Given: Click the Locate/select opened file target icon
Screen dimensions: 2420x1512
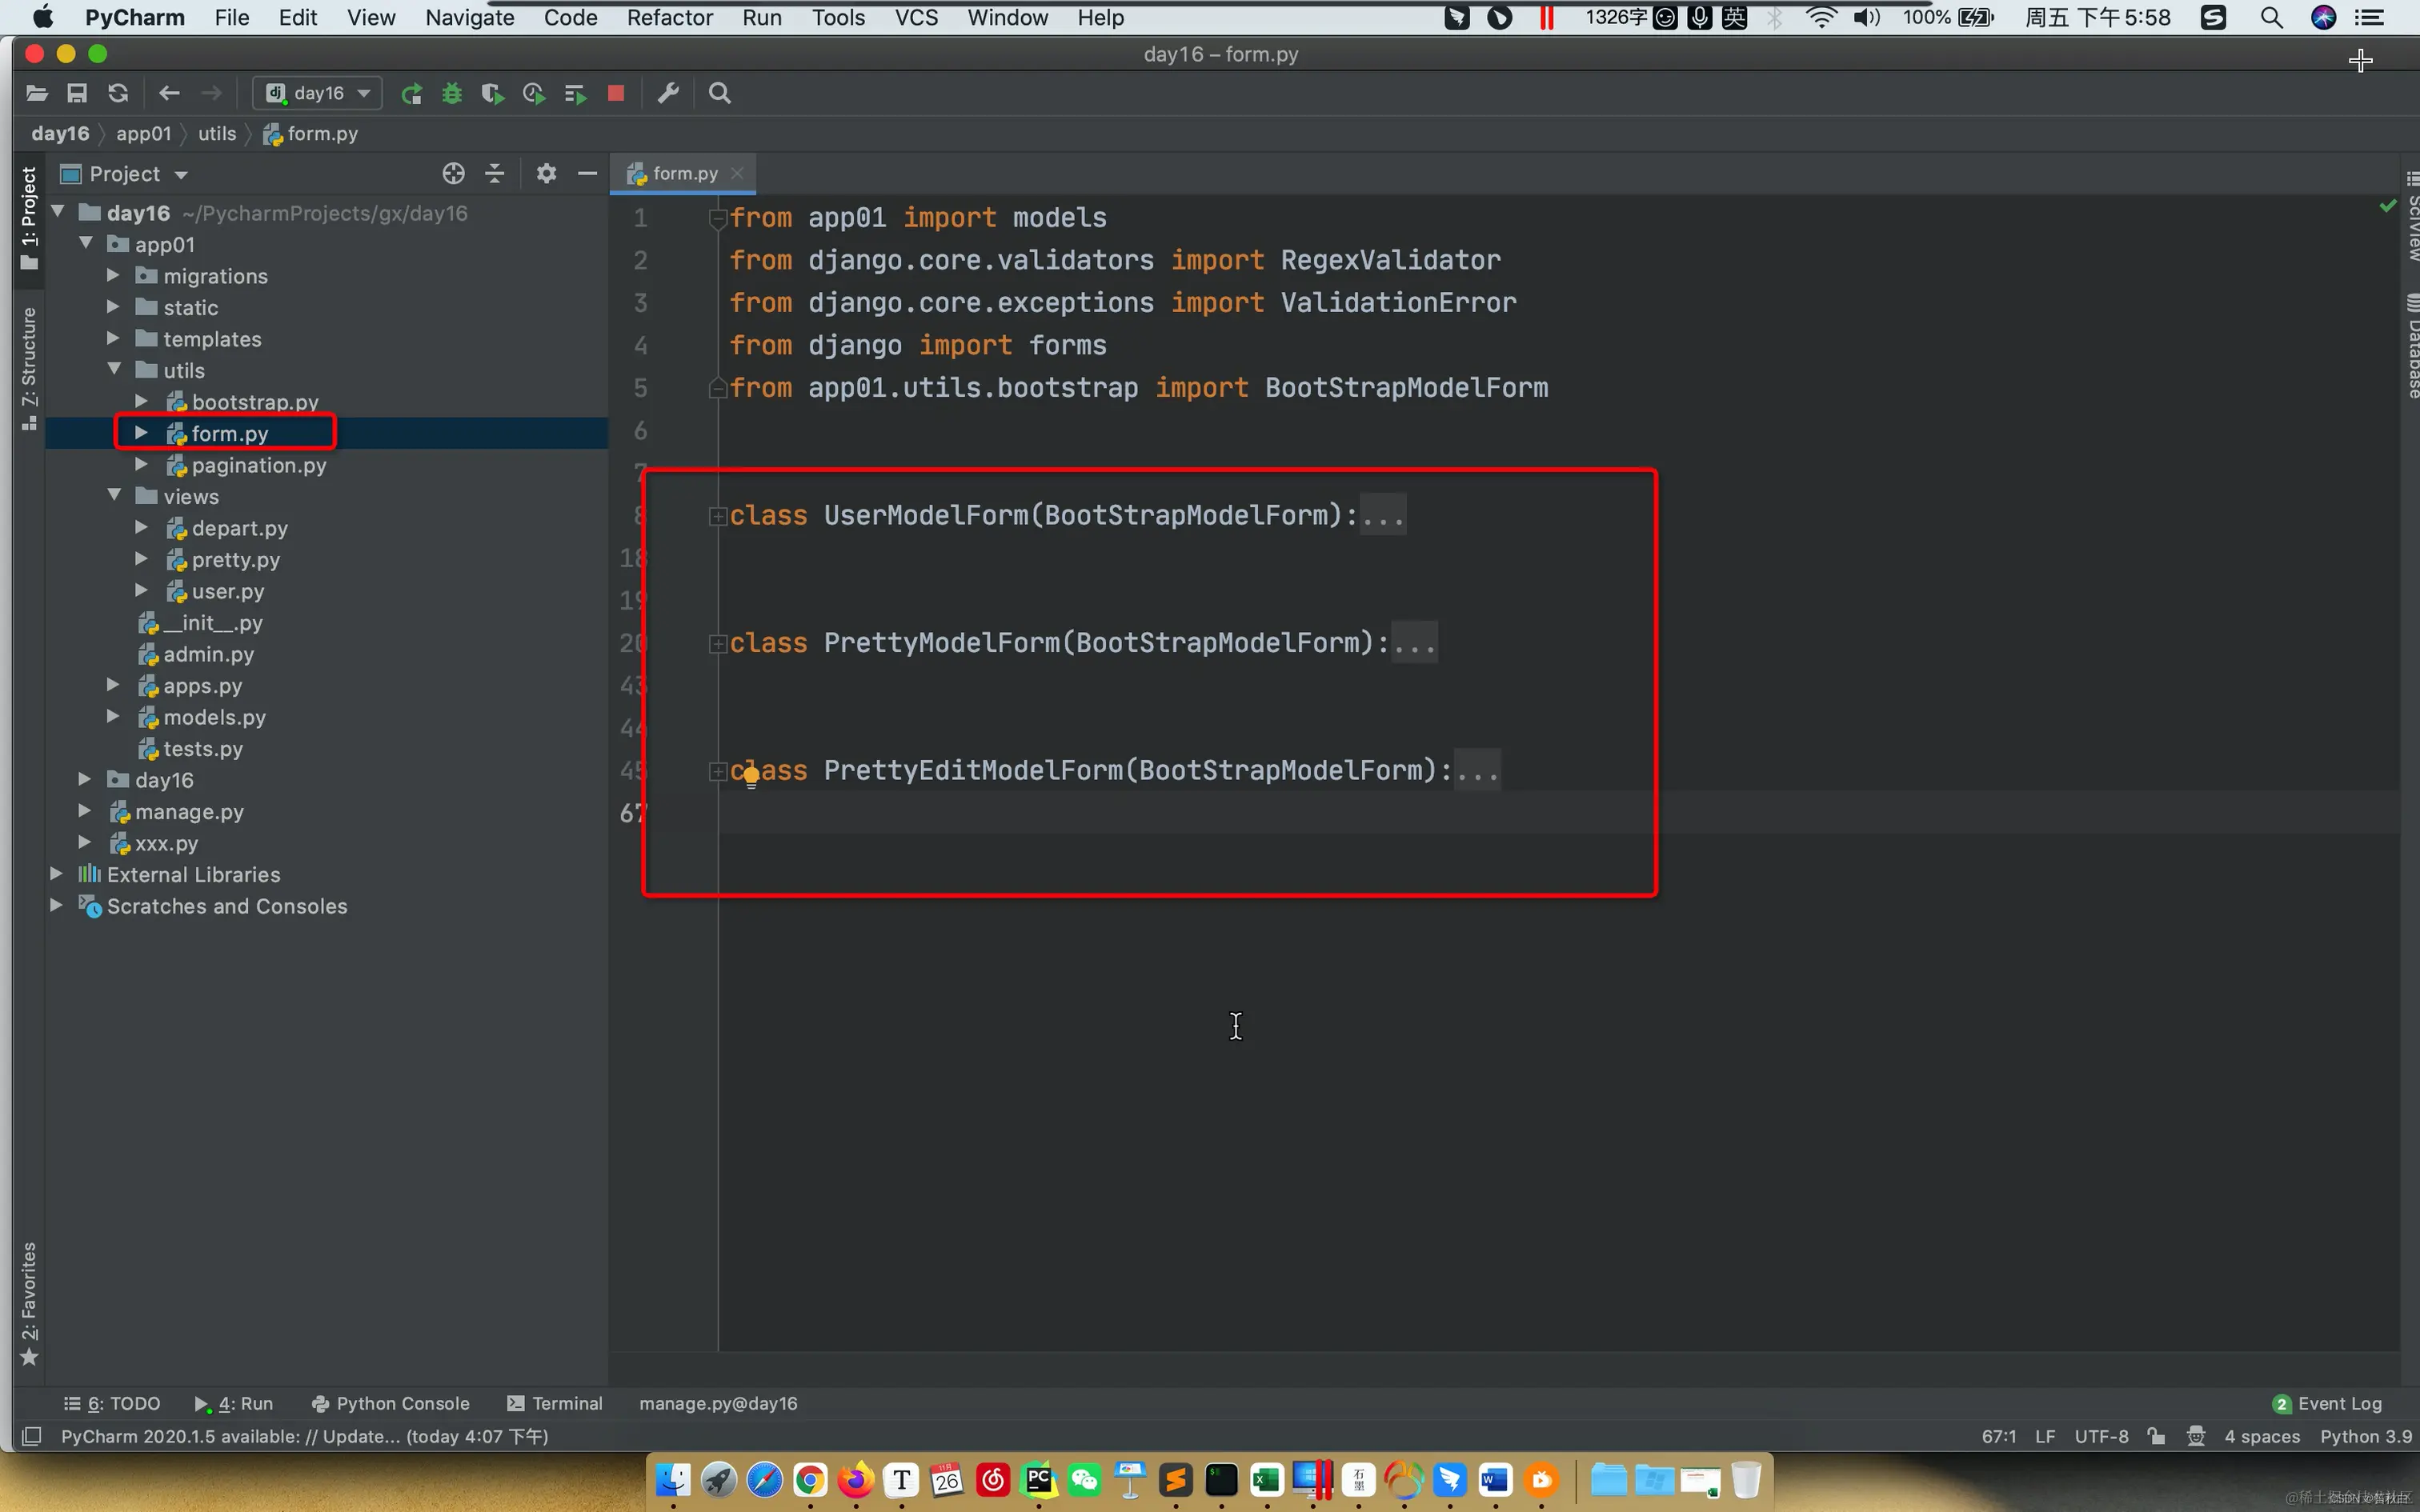Looking at the screenshot, I should click(x=453, y=174).
